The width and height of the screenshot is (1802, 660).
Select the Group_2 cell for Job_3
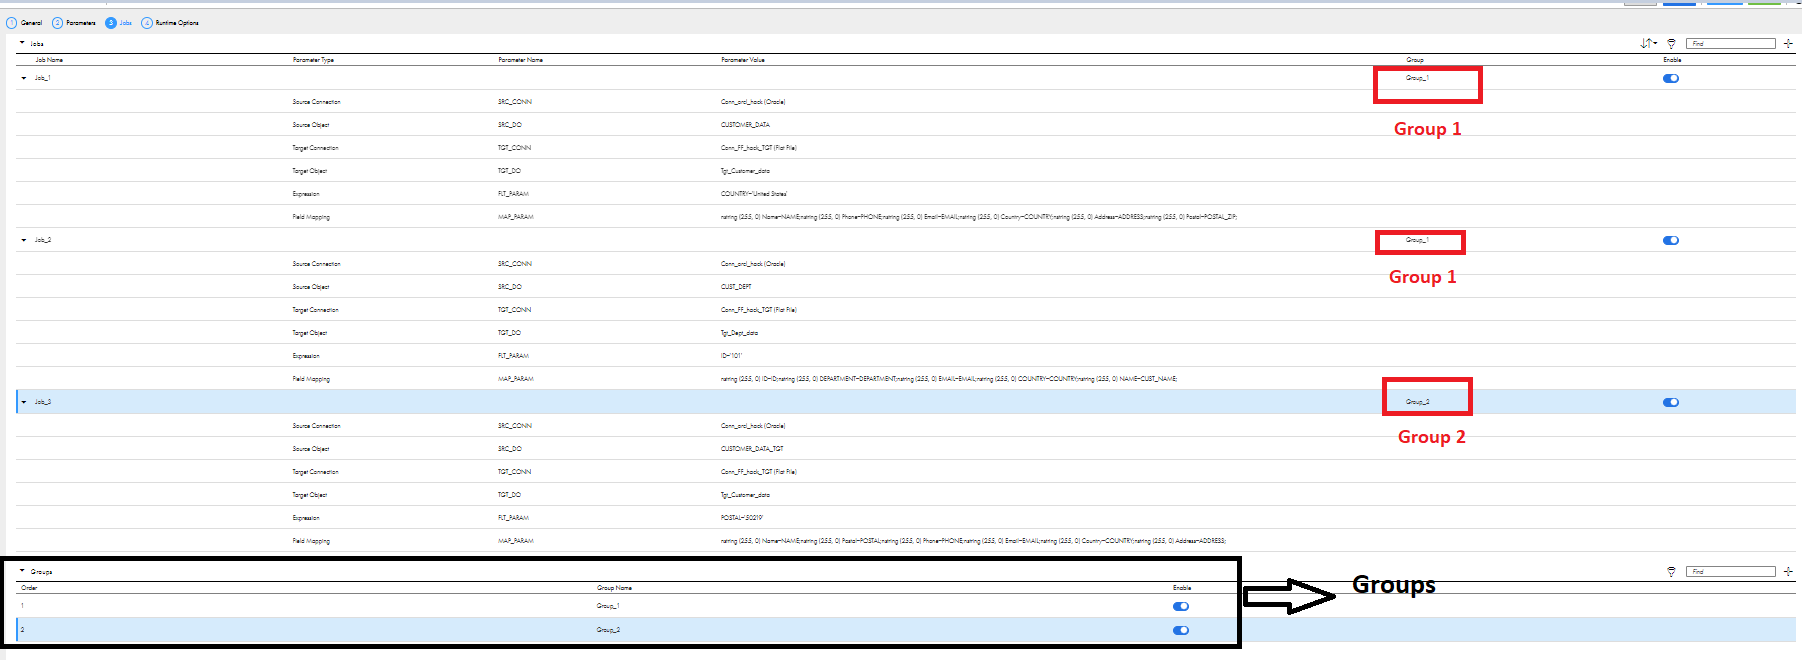pyautogui.click(x=1417, y=402)
